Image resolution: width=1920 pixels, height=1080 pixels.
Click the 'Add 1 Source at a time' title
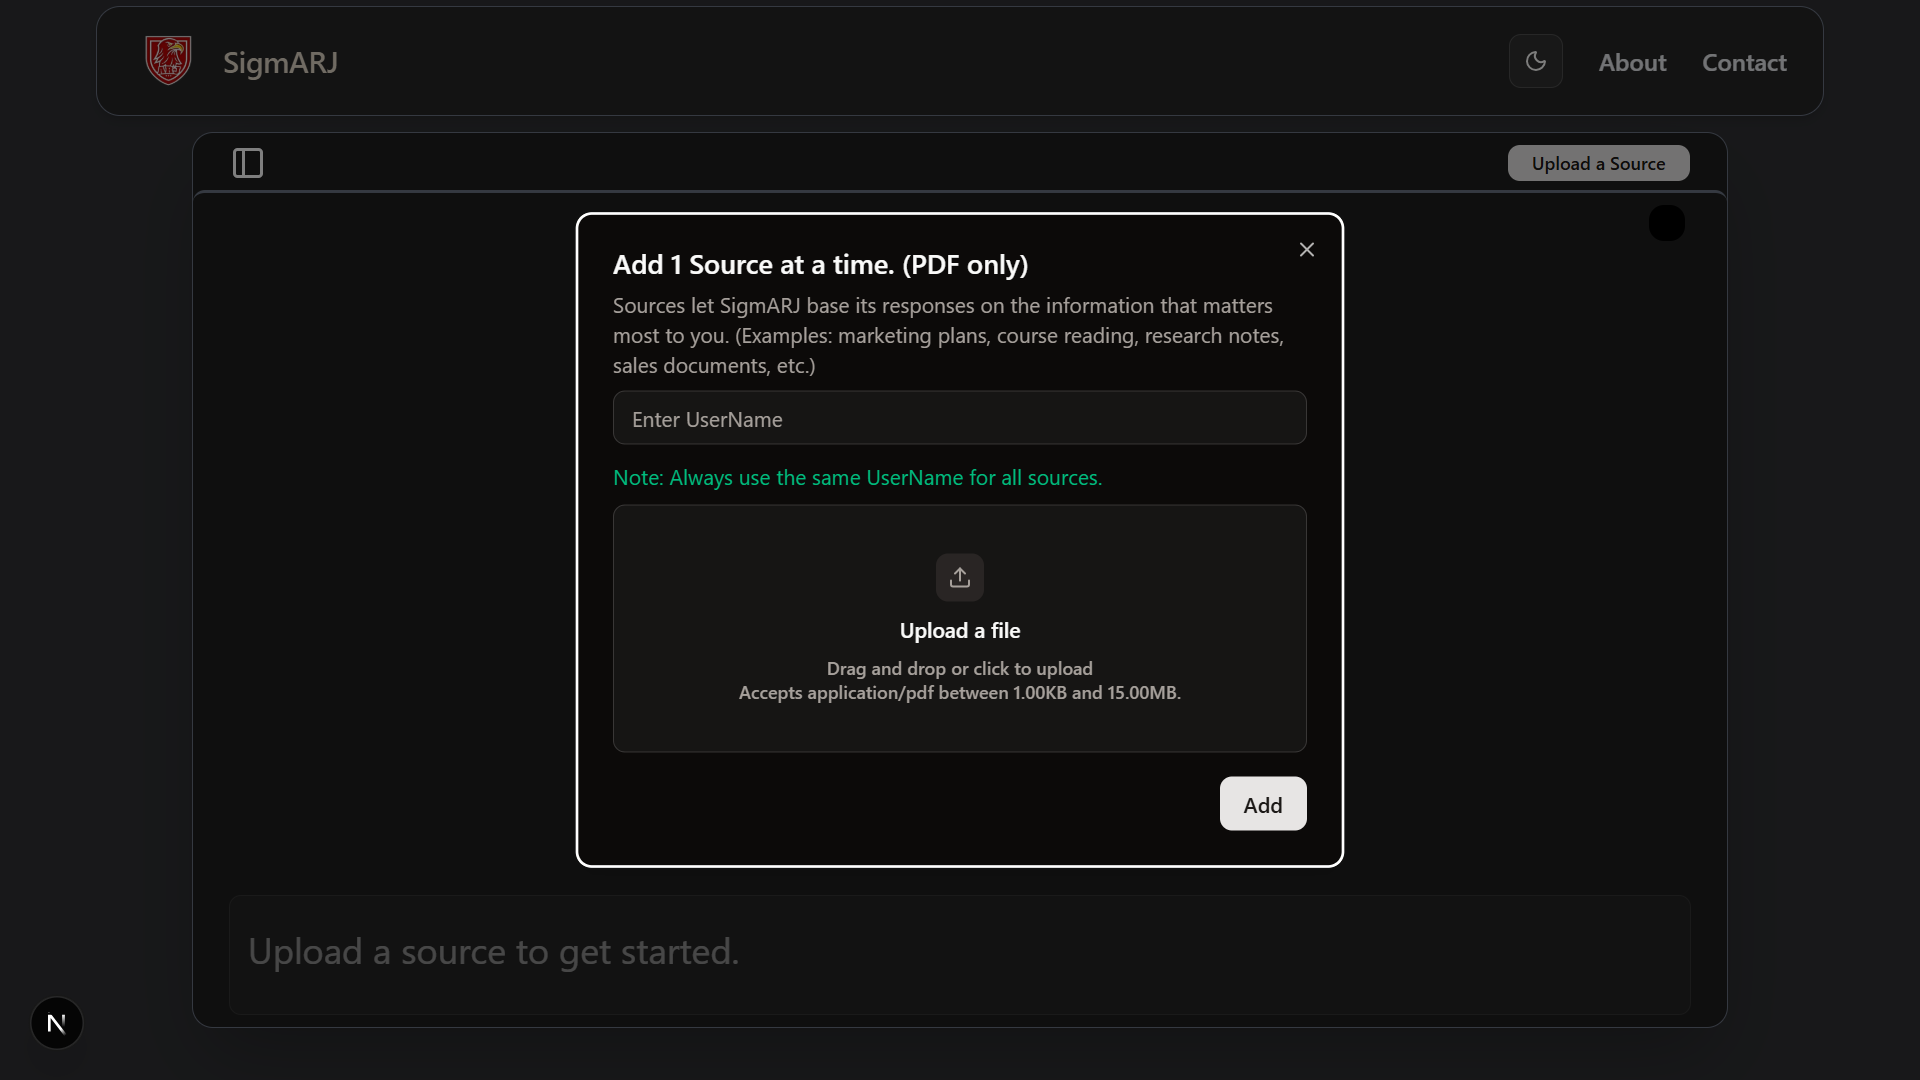click(820, 265)
